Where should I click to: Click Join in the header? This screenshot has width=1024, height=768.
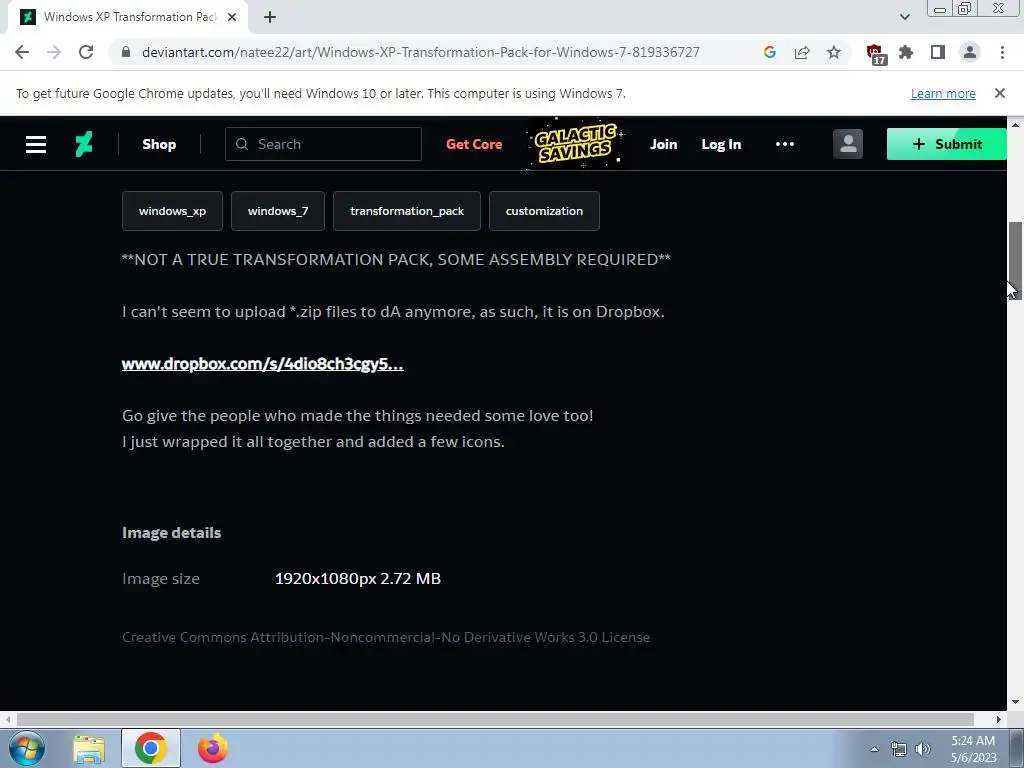point(664,144)
